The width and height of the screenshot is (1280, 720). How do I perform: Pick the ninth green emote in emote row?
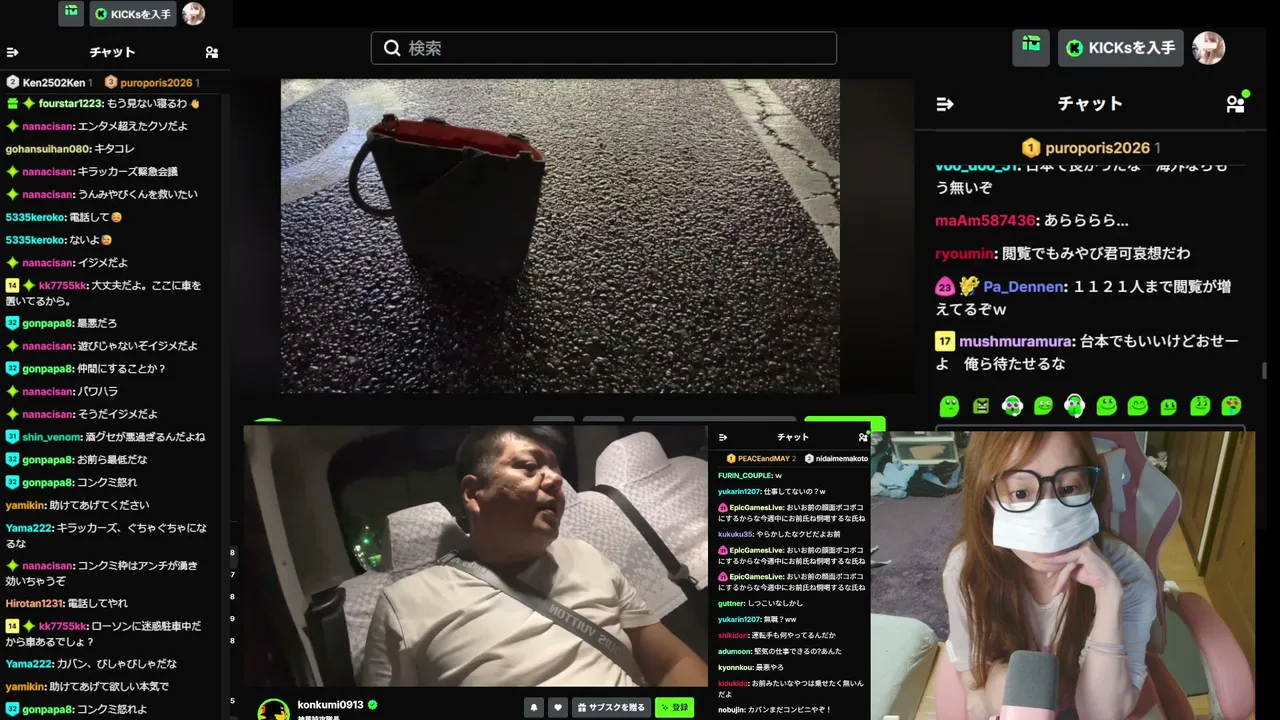(1200, 405)
